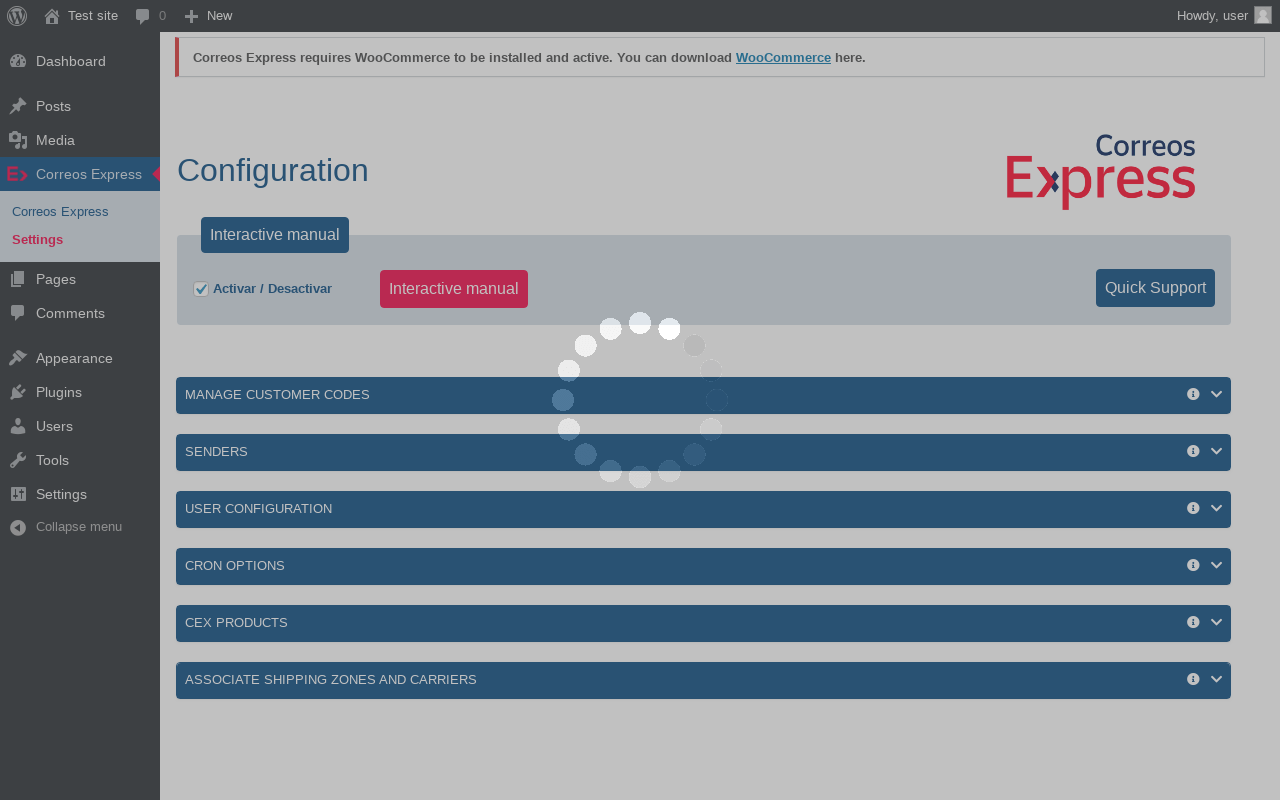Click the Test site link
Image resolution: width=1280 pixels, height=800 pixels.
(93, 16)
